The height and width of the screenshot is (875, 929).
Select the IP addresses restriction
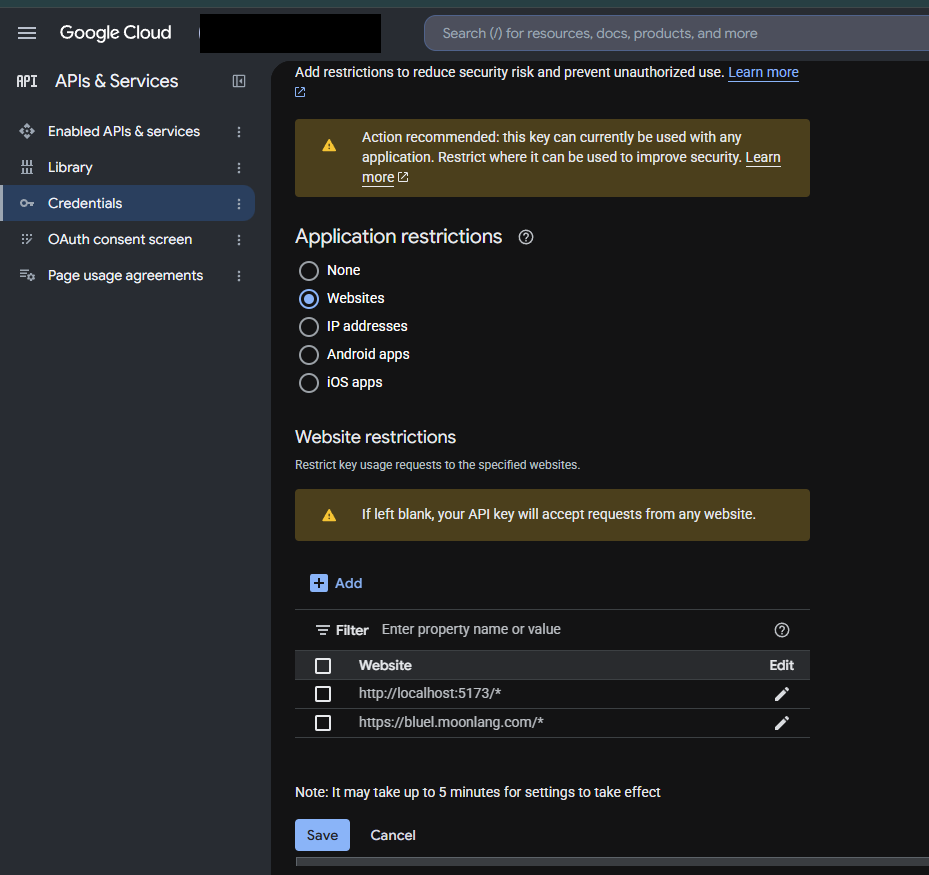pyautogui.click(x=309, y=326)
